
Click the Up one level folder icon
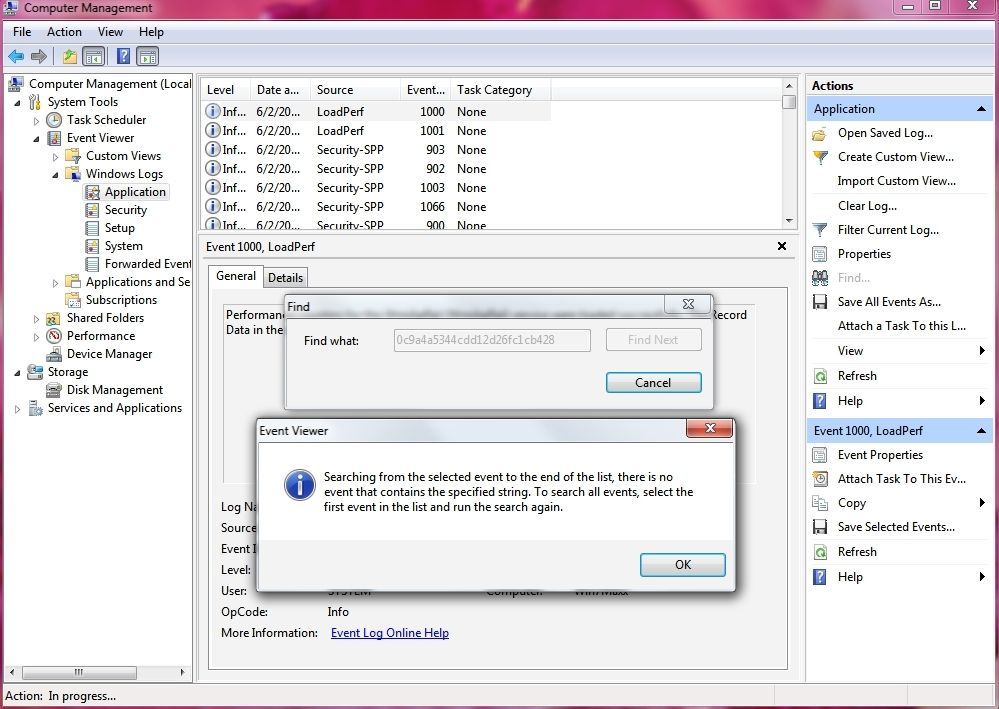click(70, 57)
